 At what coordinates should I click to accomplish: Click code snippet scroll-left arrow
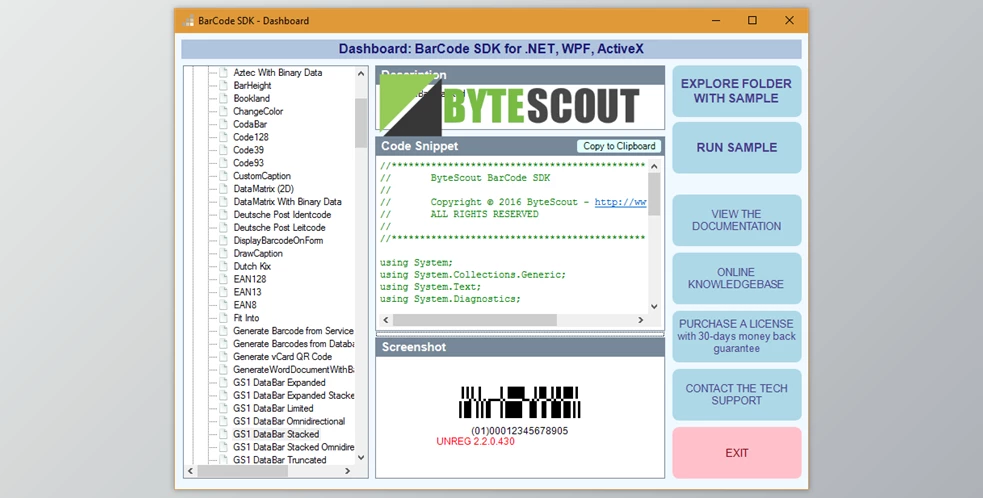tap(386, 320)
